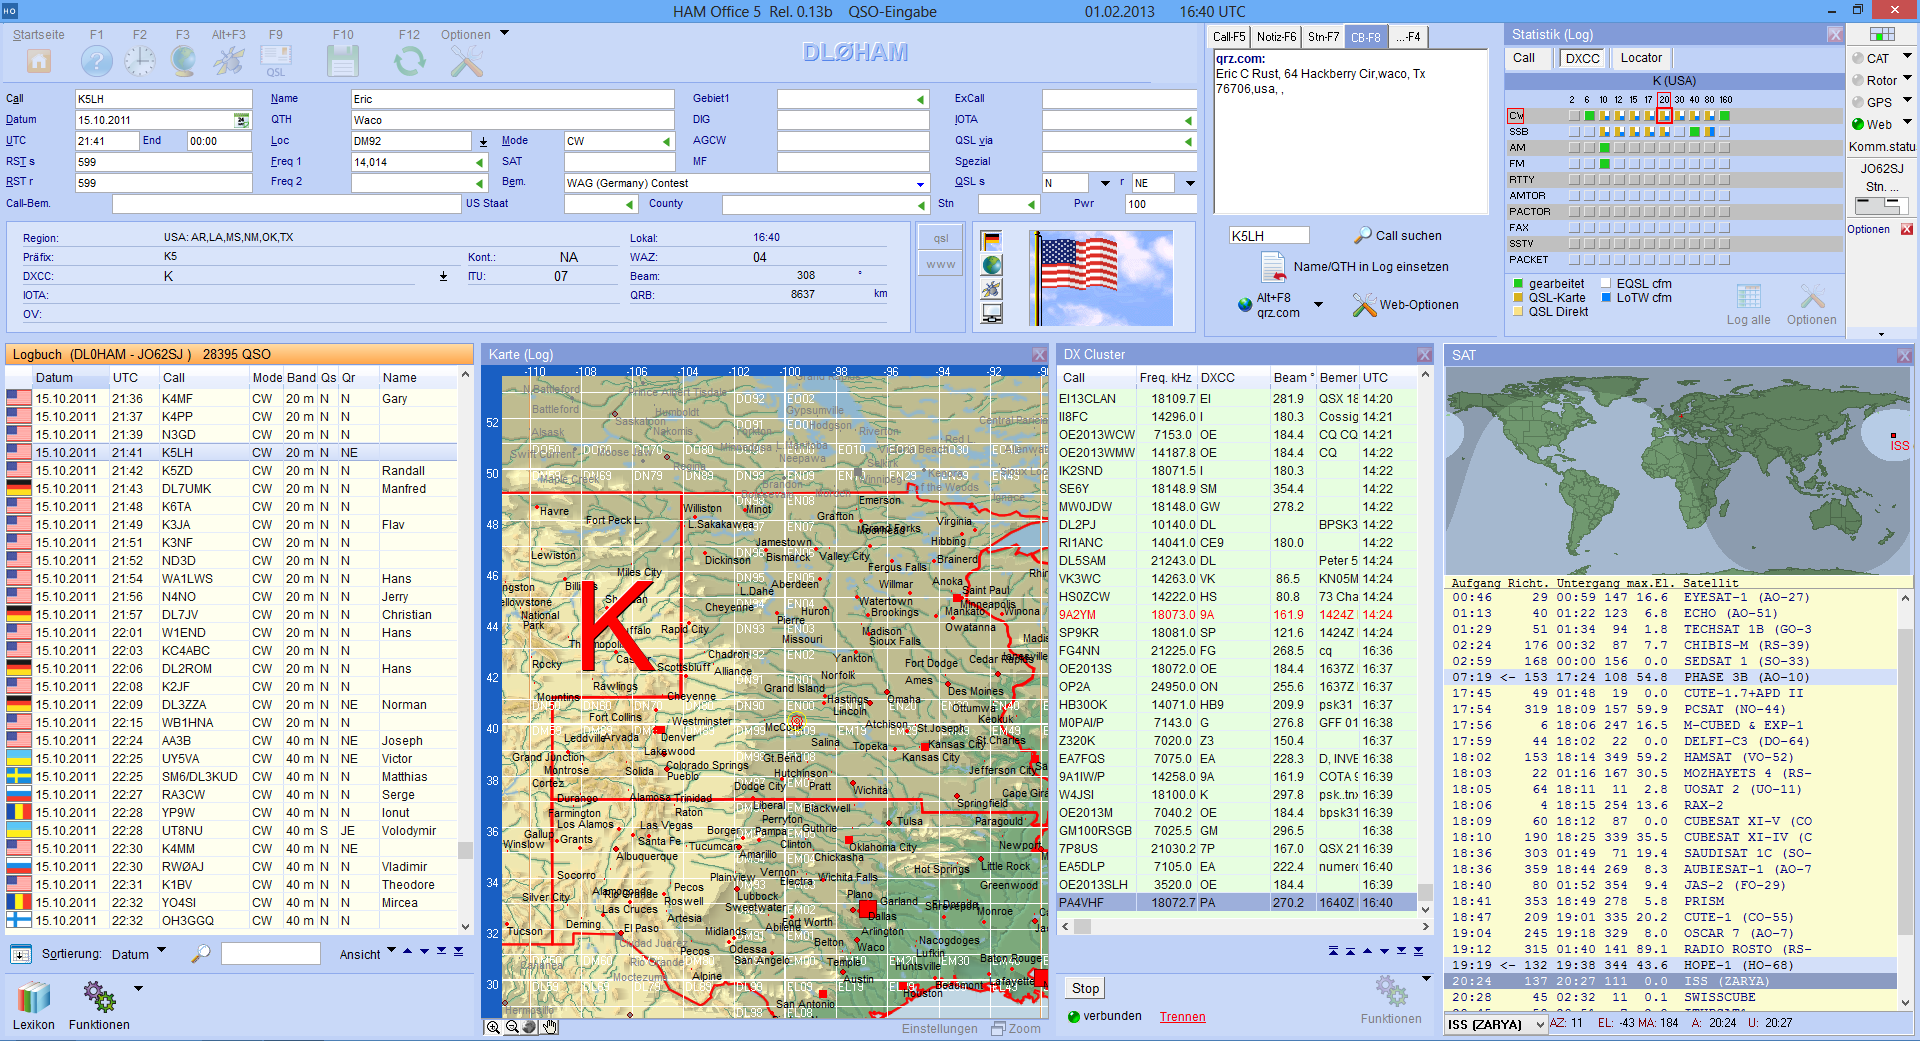Viewport: 1920px width, 1041px height.
Task: Expand the Mode field list
Action: point(667,142)
